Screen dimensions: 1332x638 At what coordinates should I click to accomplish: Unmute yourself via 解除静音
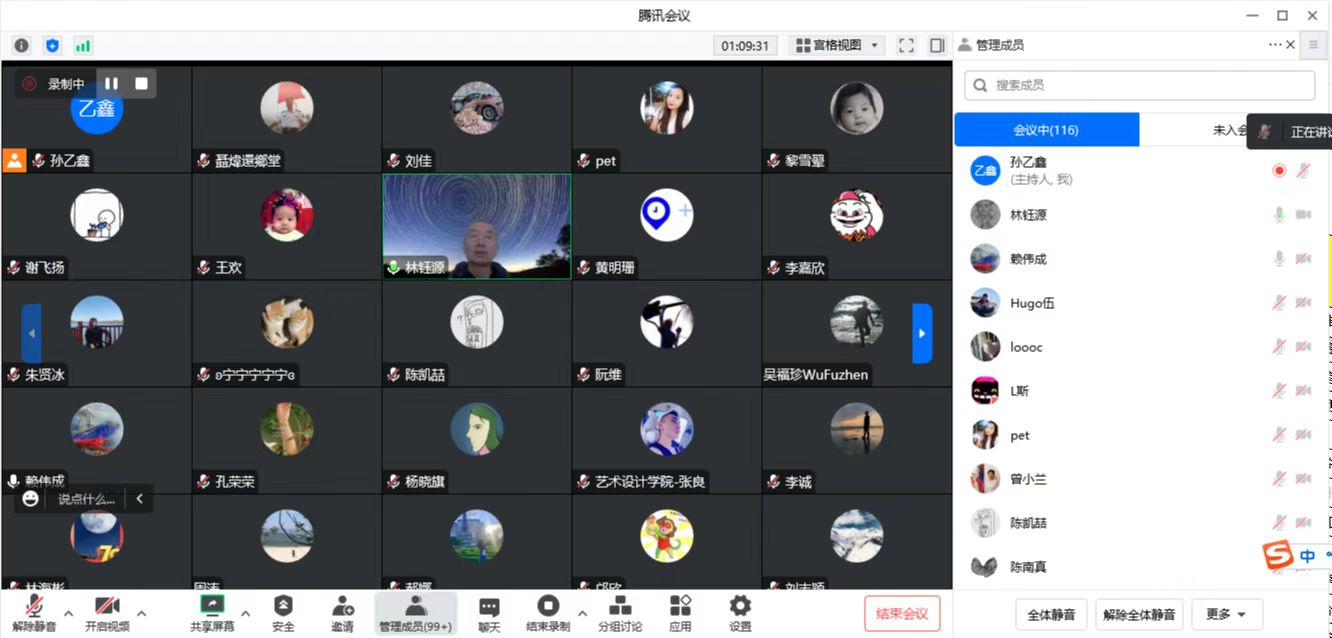tap(33, 612)
